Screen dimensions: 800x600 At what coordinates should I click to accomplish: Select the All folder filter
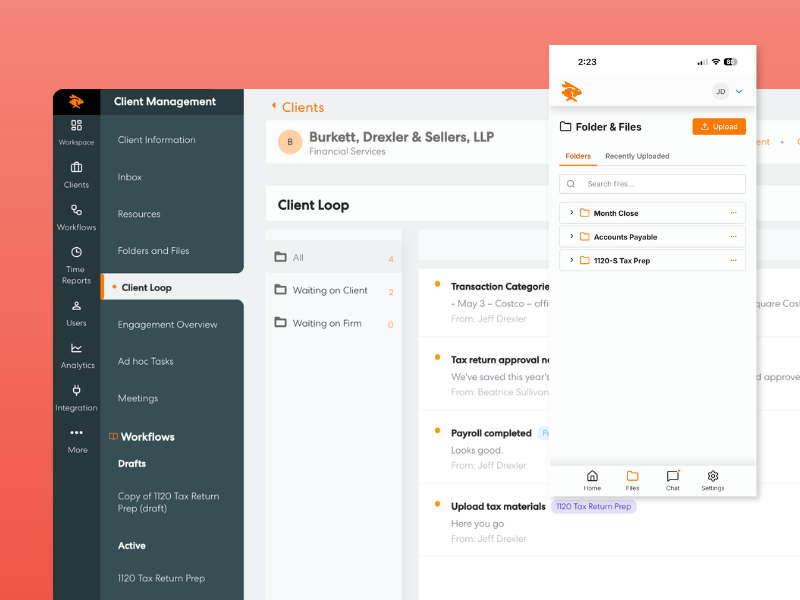334,257
